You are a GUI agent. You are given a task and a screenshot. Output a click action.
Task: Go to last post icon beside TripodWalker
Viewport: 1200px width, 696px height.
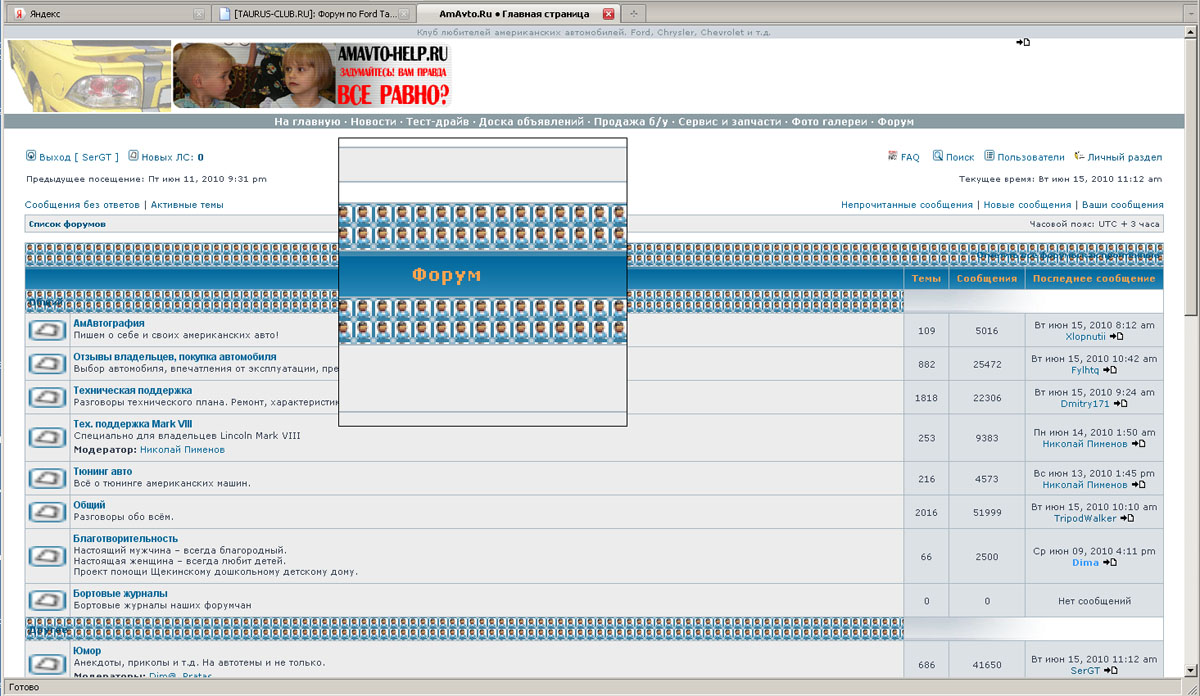(1127, 519)
